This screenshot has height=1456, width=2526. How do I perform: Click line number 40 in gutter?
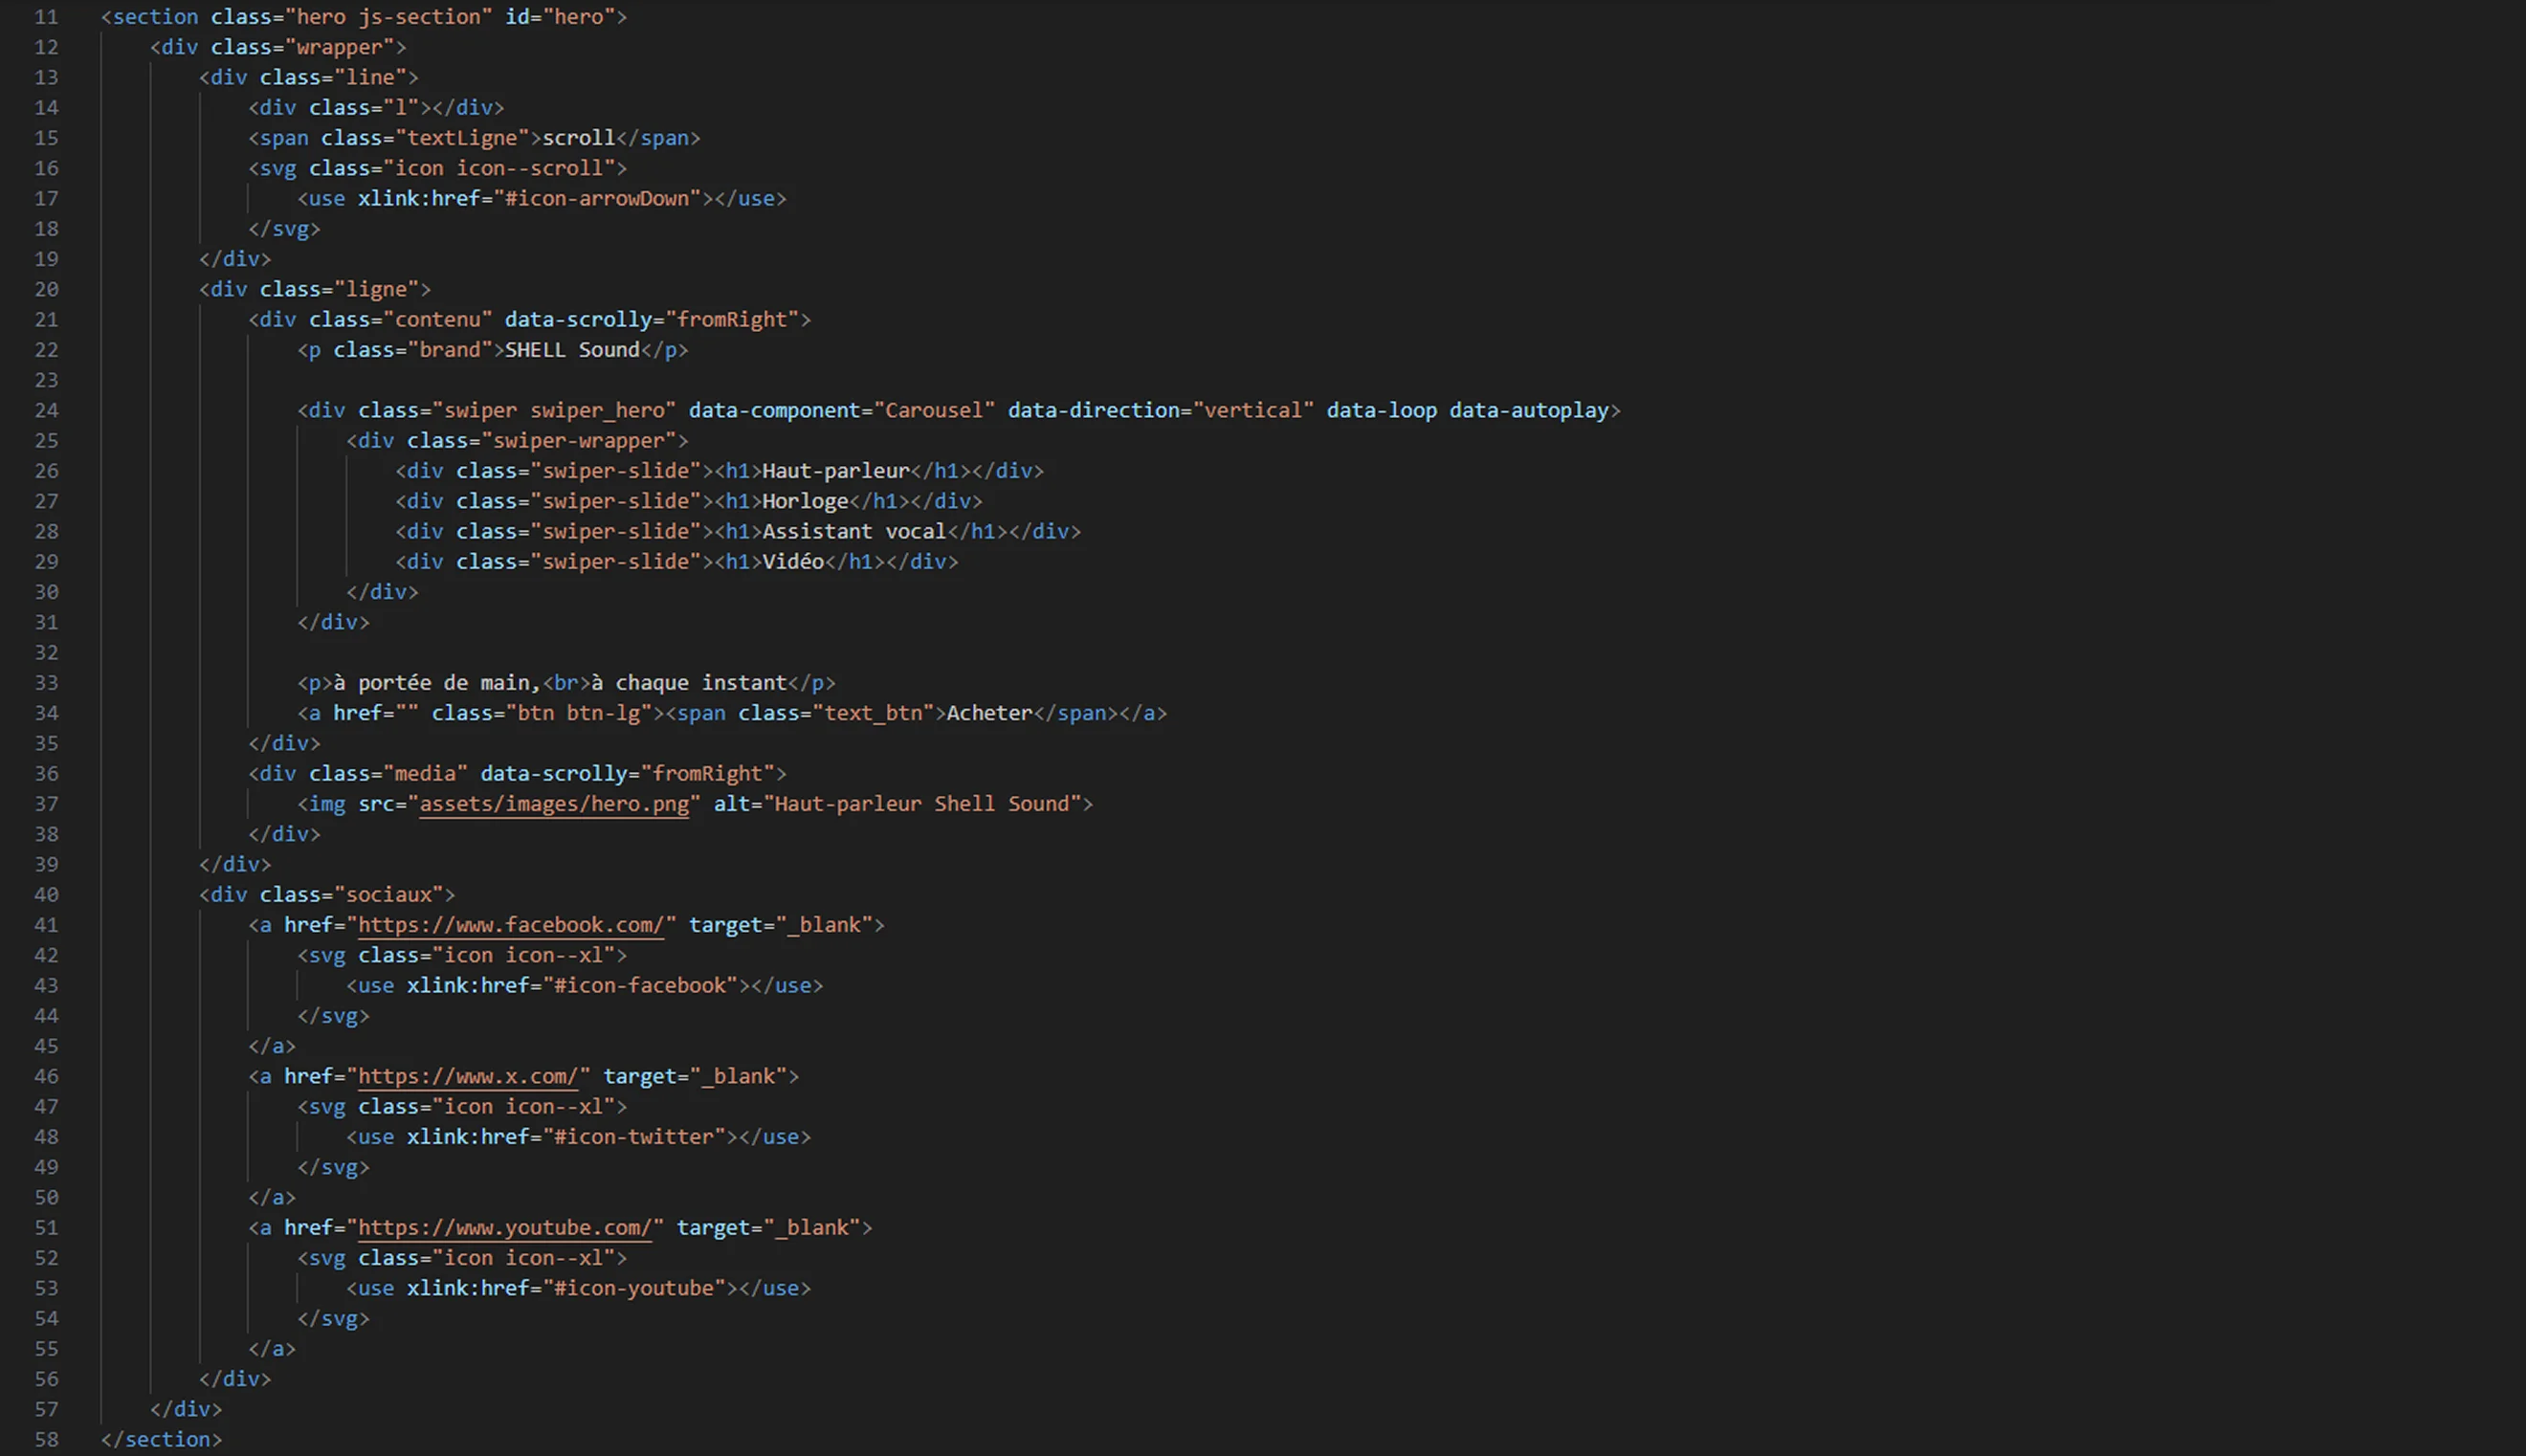pos(46,894)
